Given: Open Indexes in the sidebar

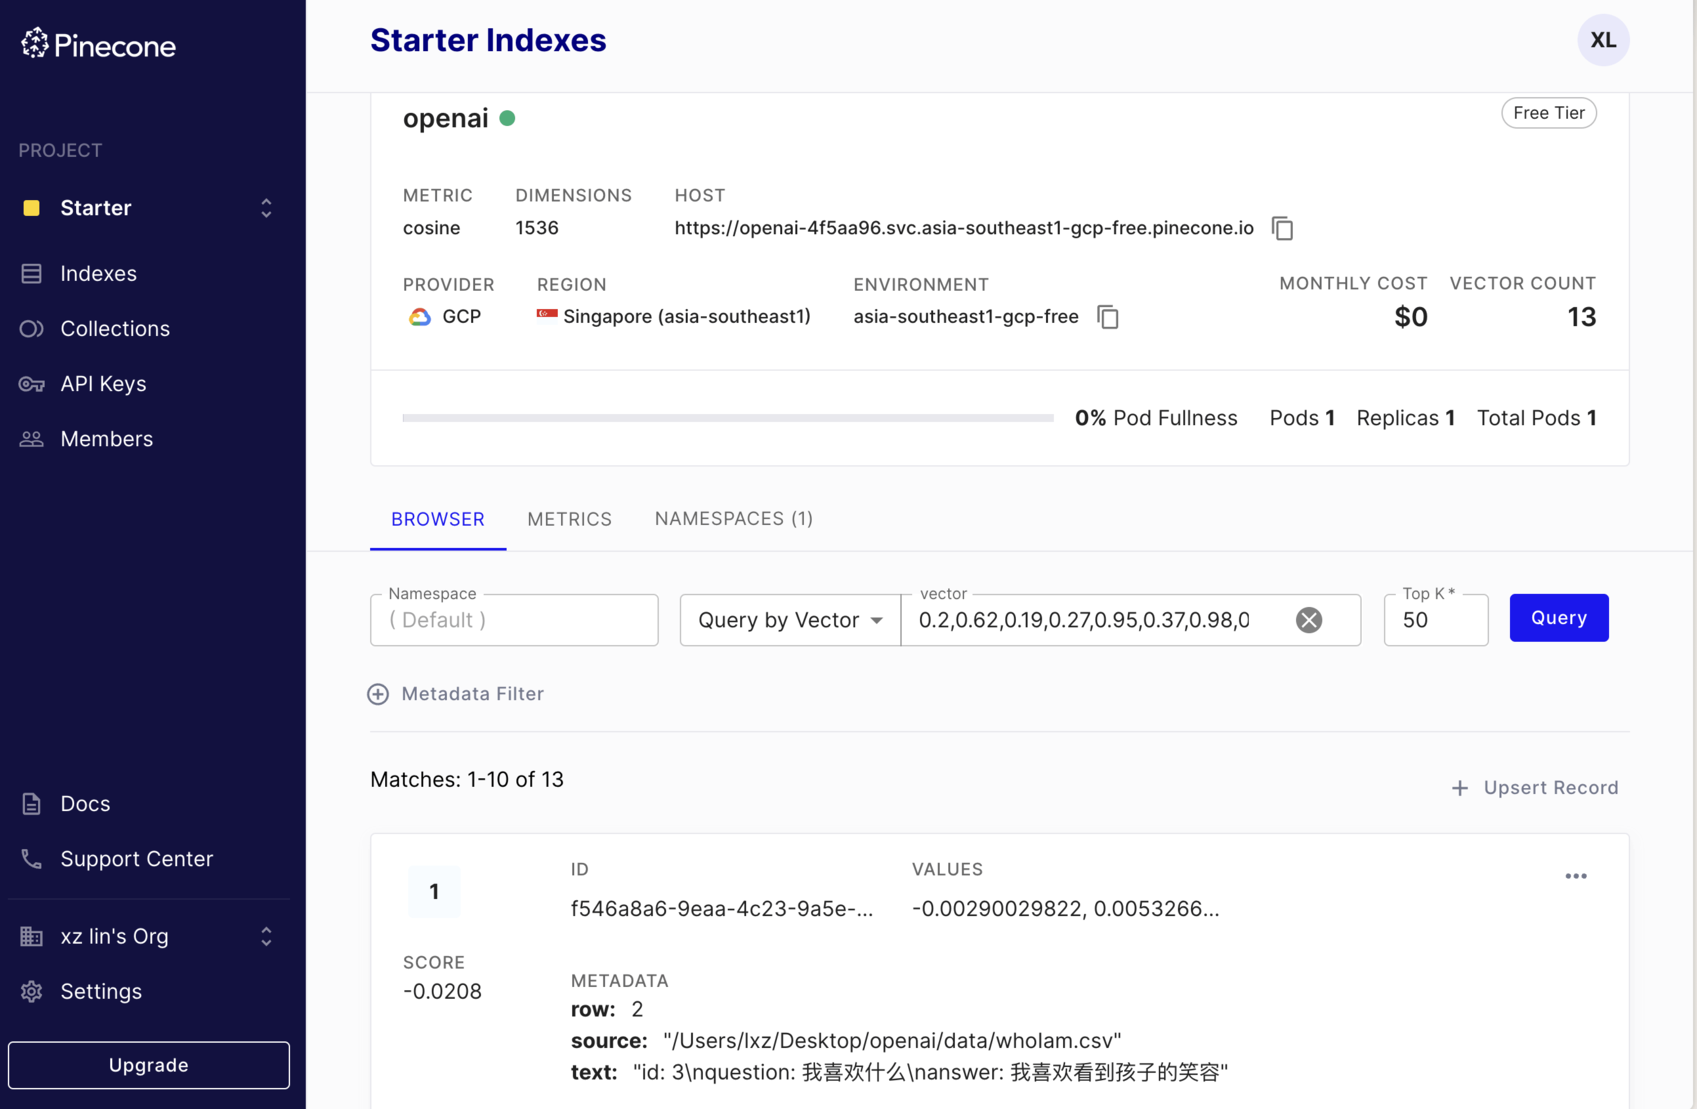Looking at the screenshot, I should pos(98,273).
